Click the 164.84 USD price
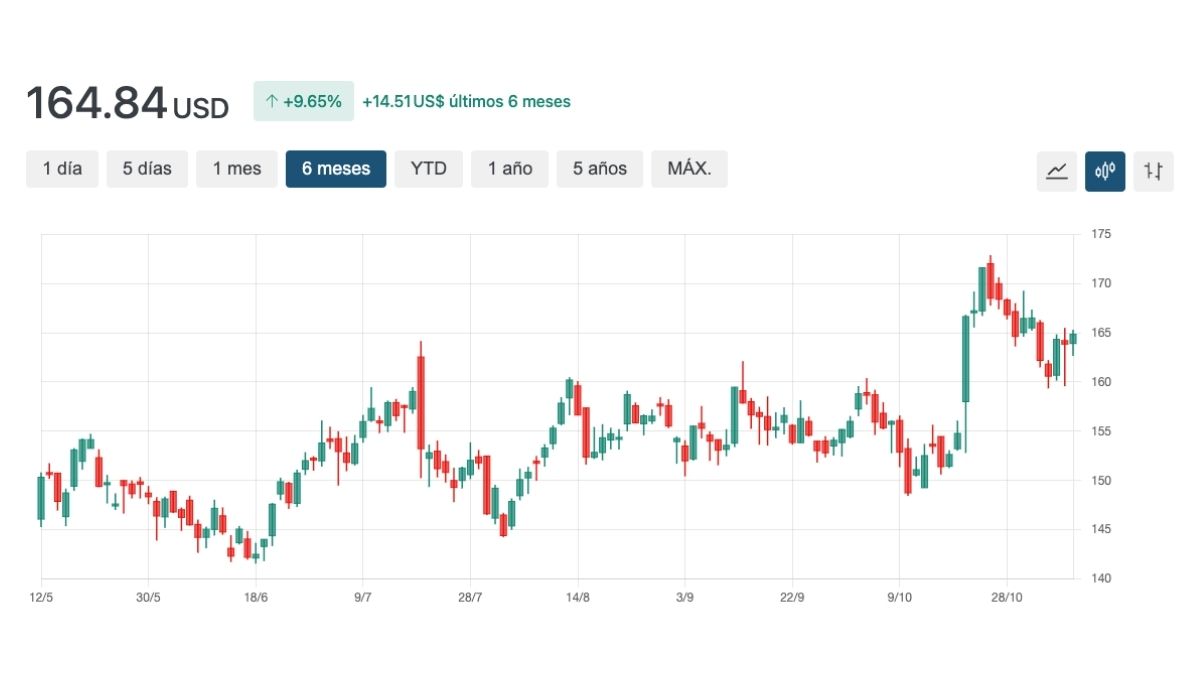Screen dimensions: 1200x675 pos(127,103)
